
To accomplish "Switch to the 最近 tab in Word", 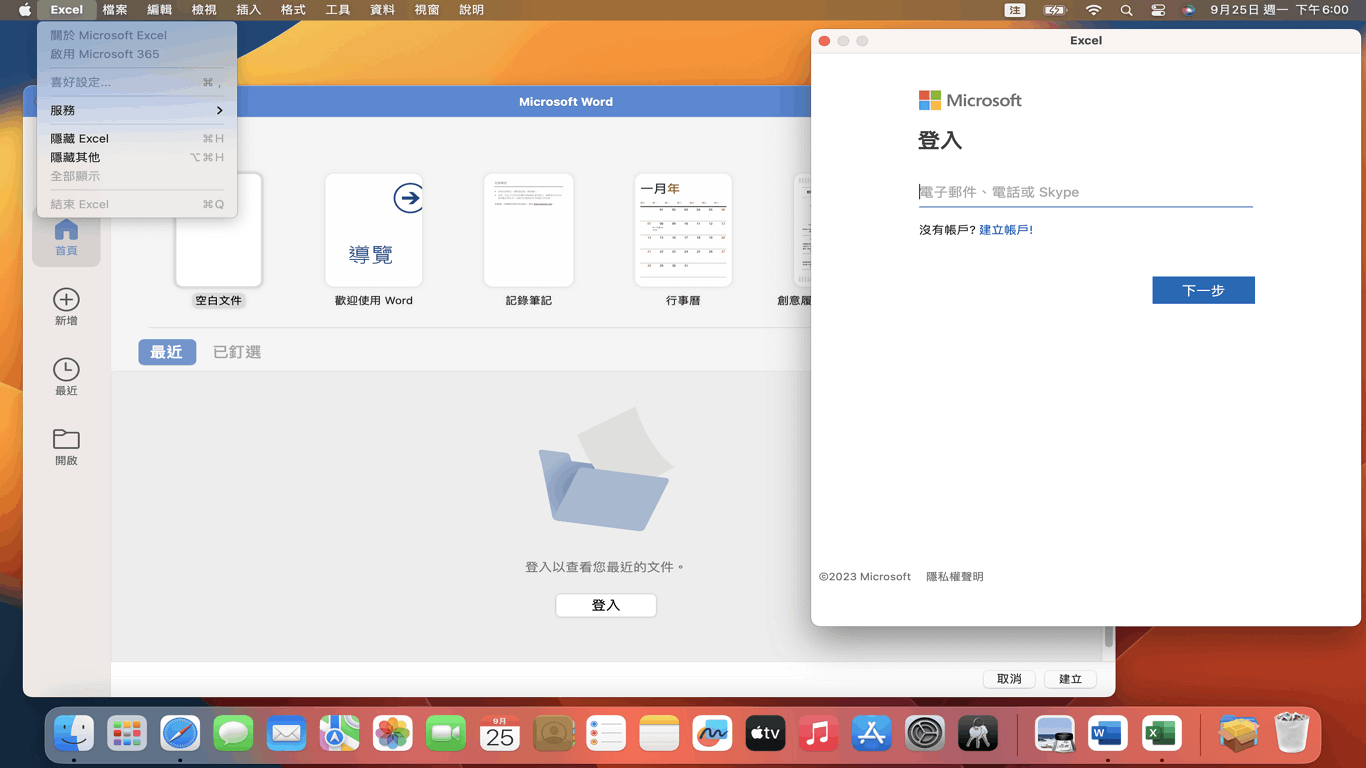I will [x=167, y=352].
